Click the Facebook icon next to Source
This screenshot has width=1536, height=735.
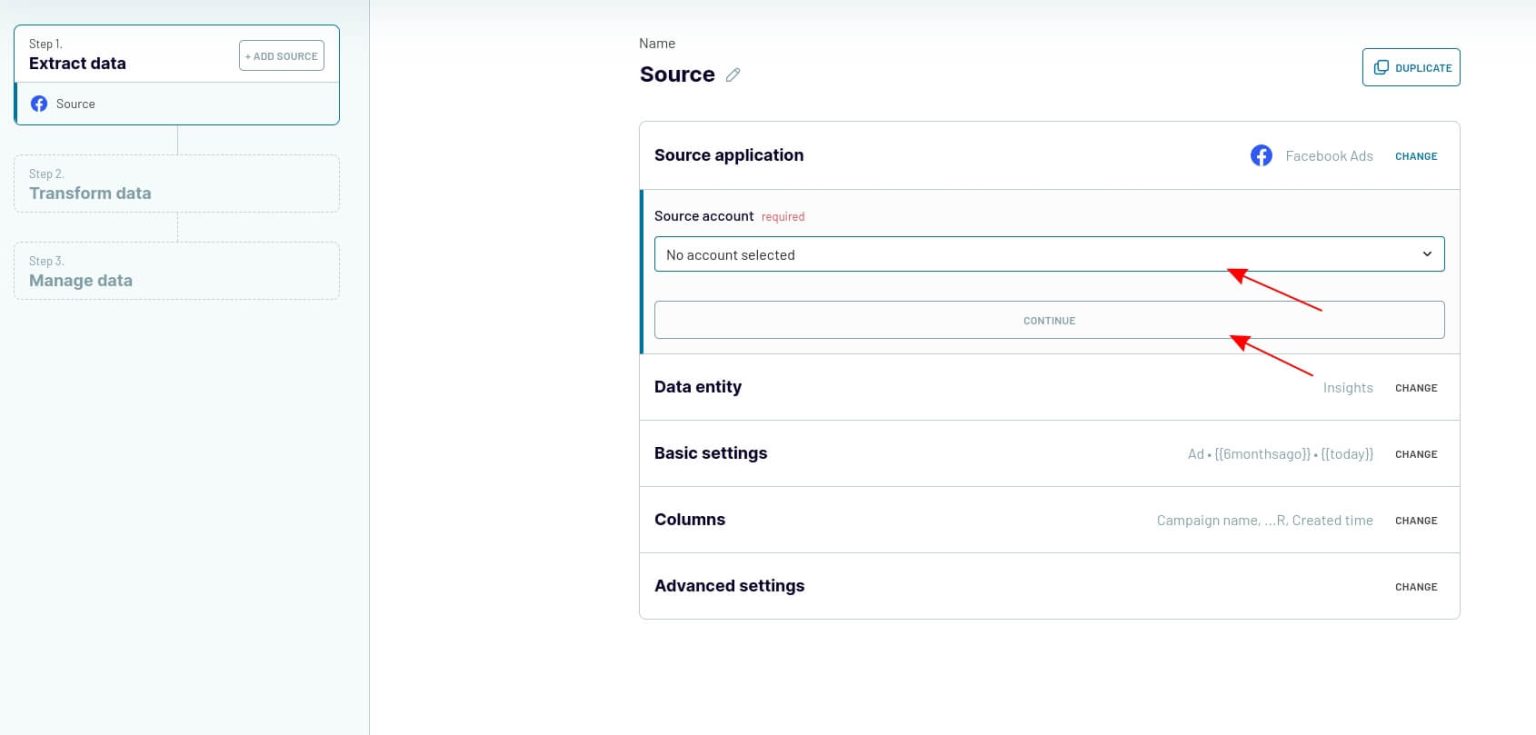[39, 103]
